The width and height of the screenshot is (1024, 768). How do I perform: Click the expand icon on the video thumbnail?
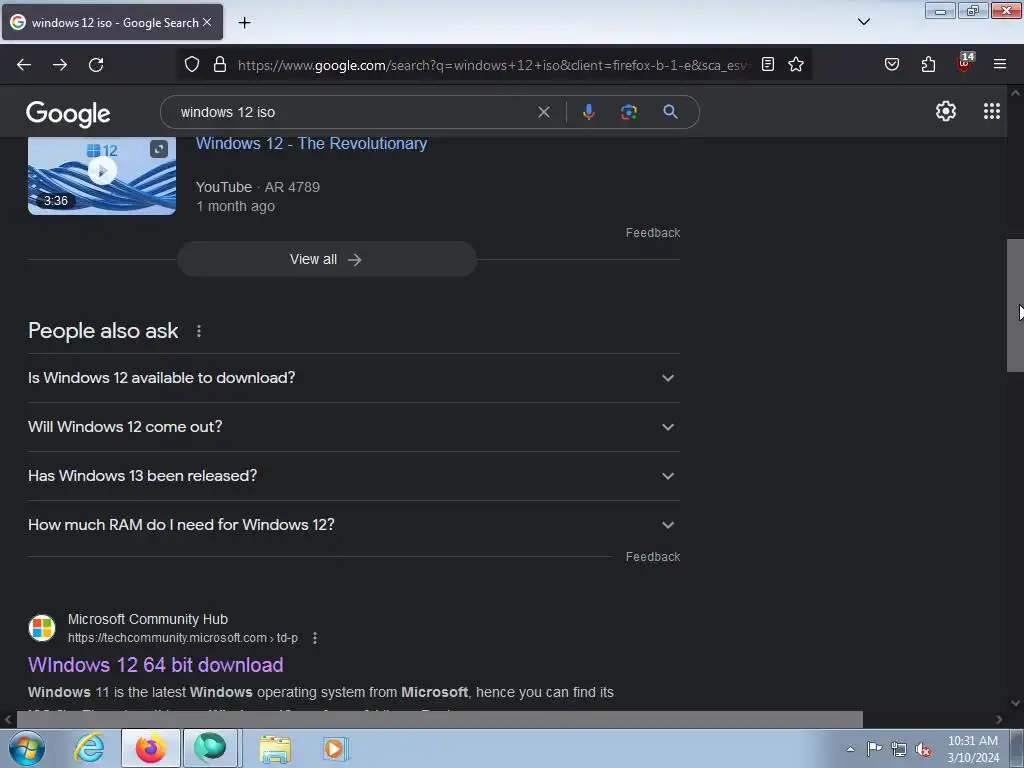159,149
